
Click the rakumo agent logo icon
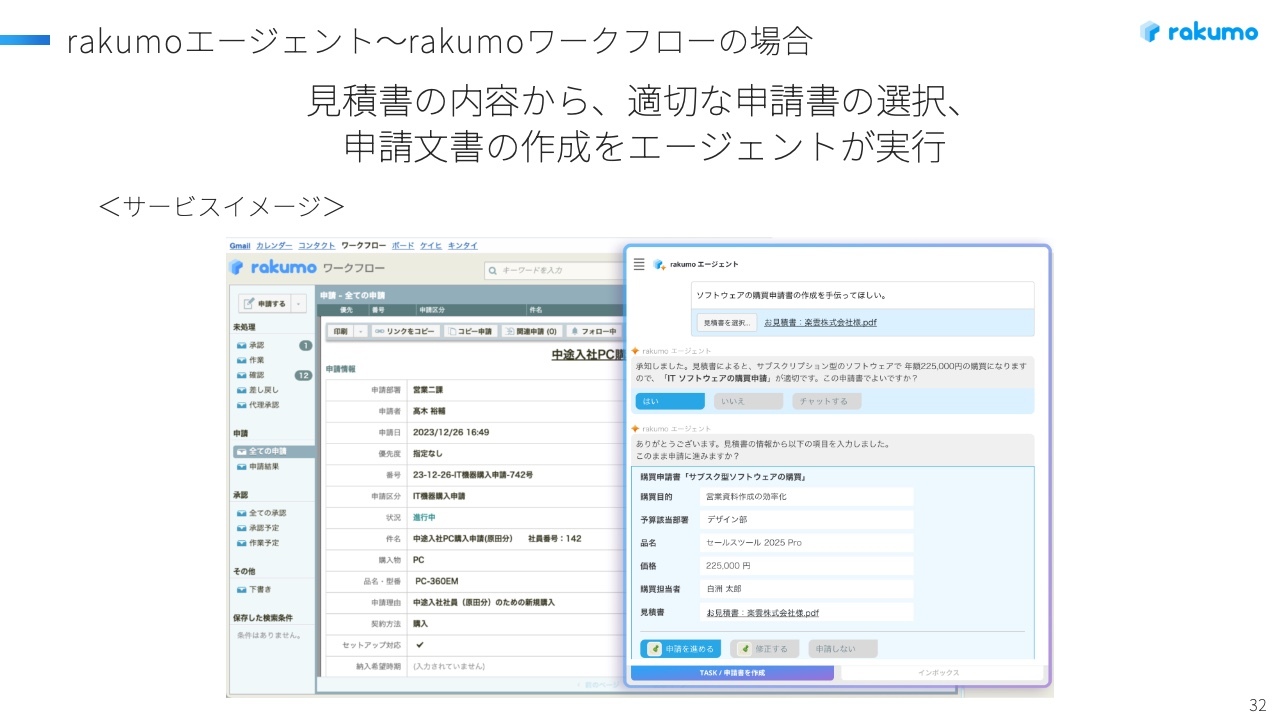pos(659,264)
